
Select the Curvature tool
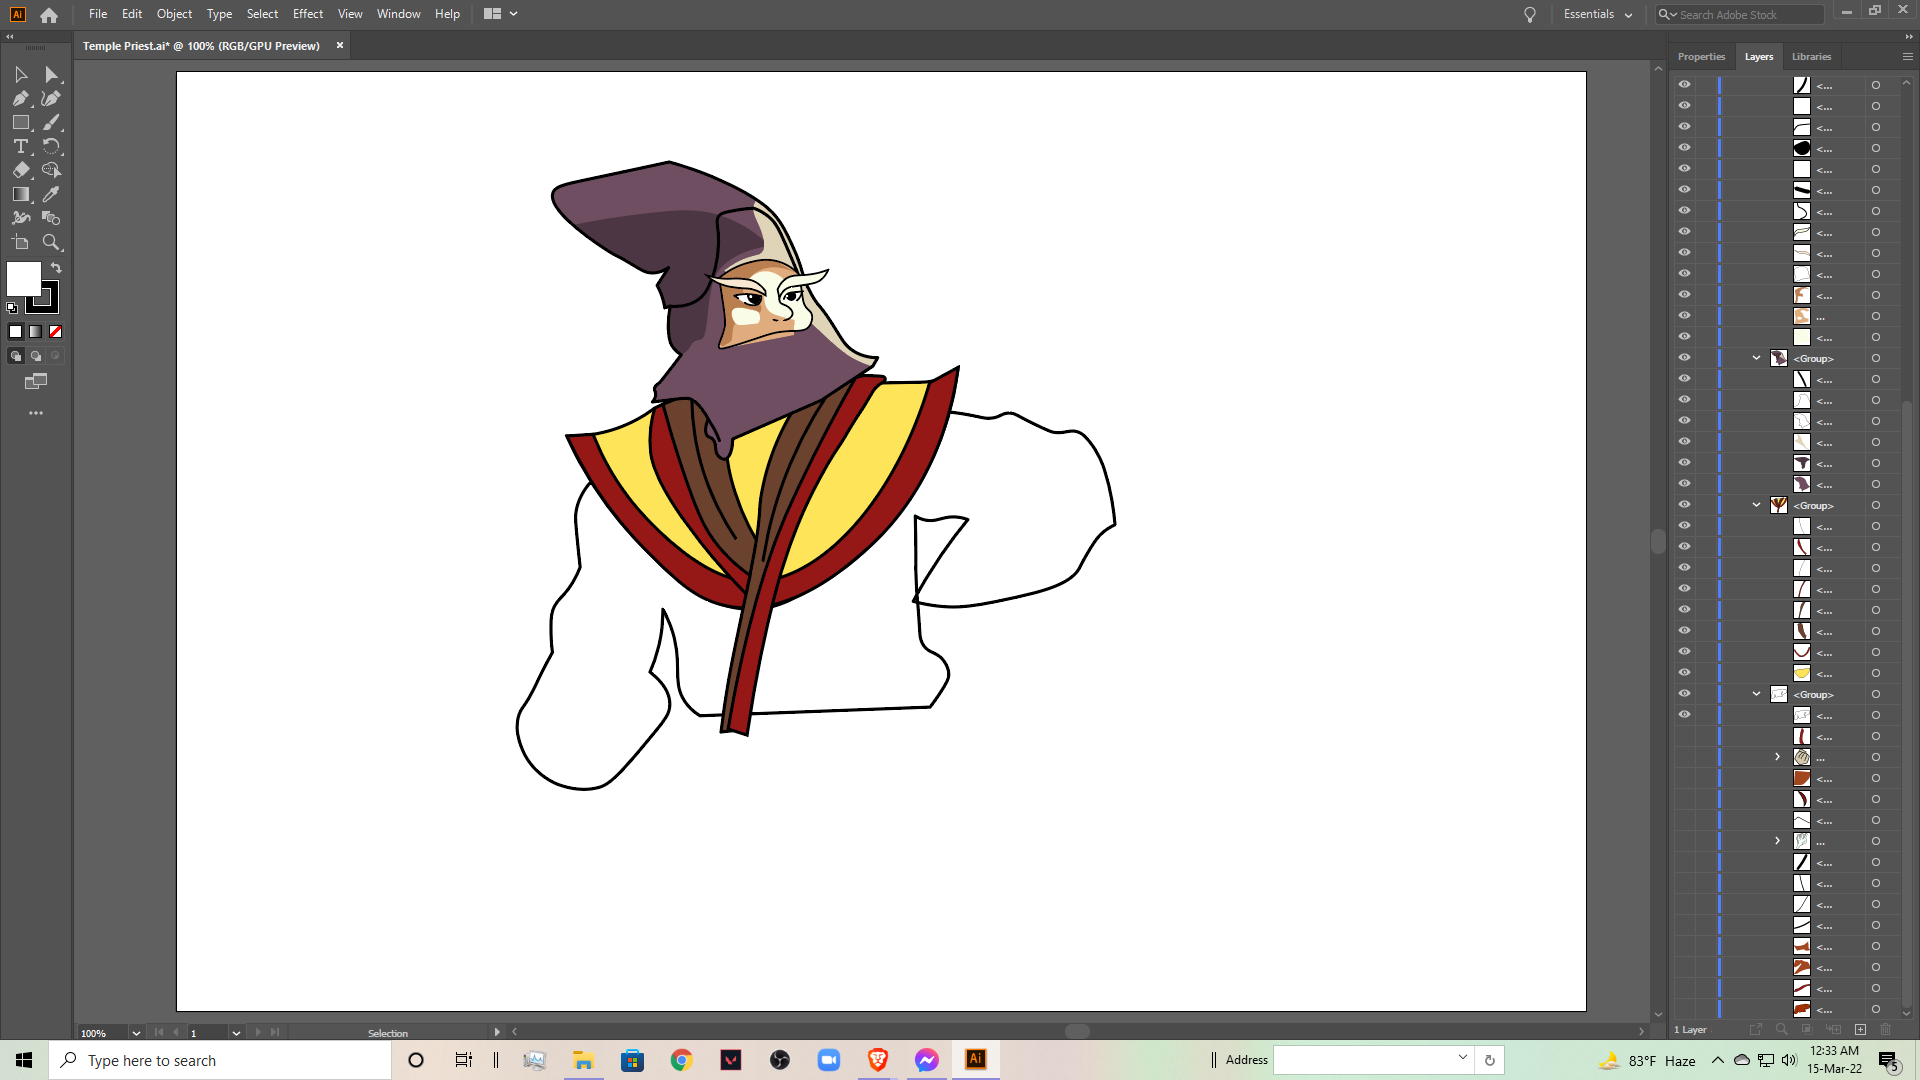click(x=52, y=99)
